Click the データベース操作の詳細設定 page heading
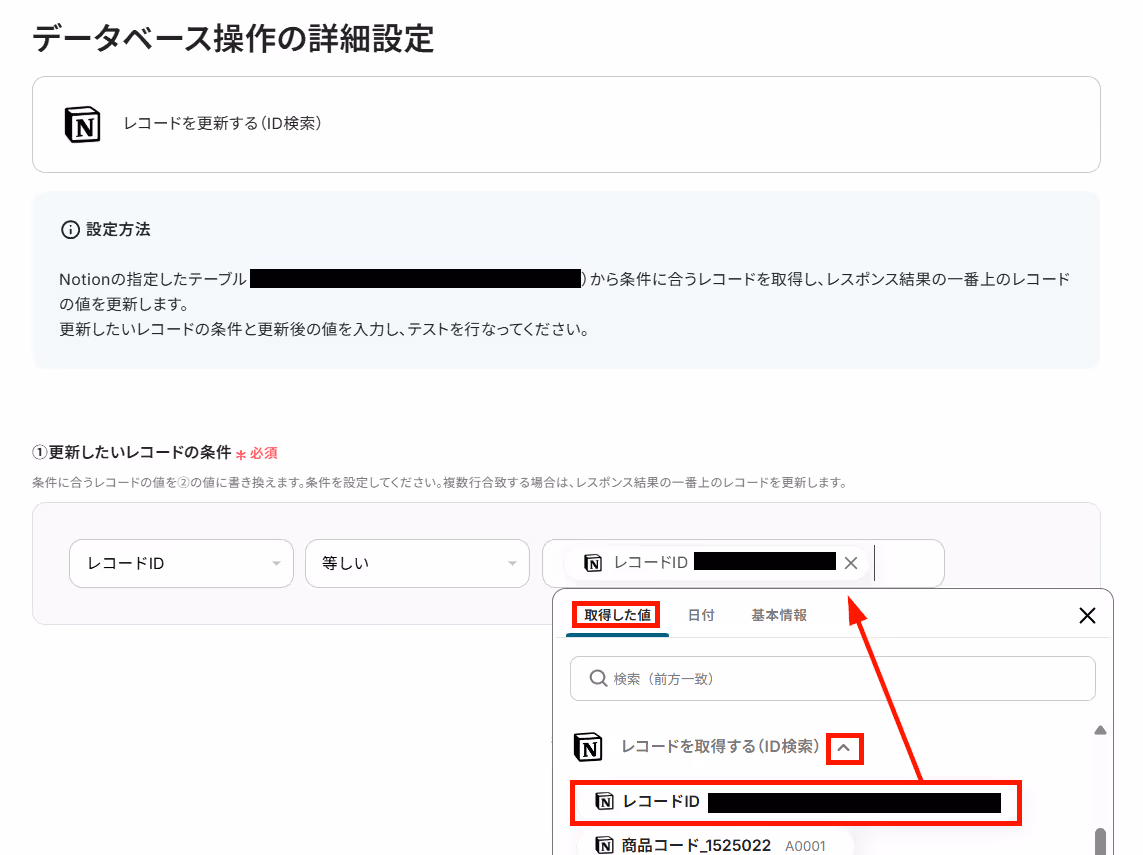 coord(233,39)
